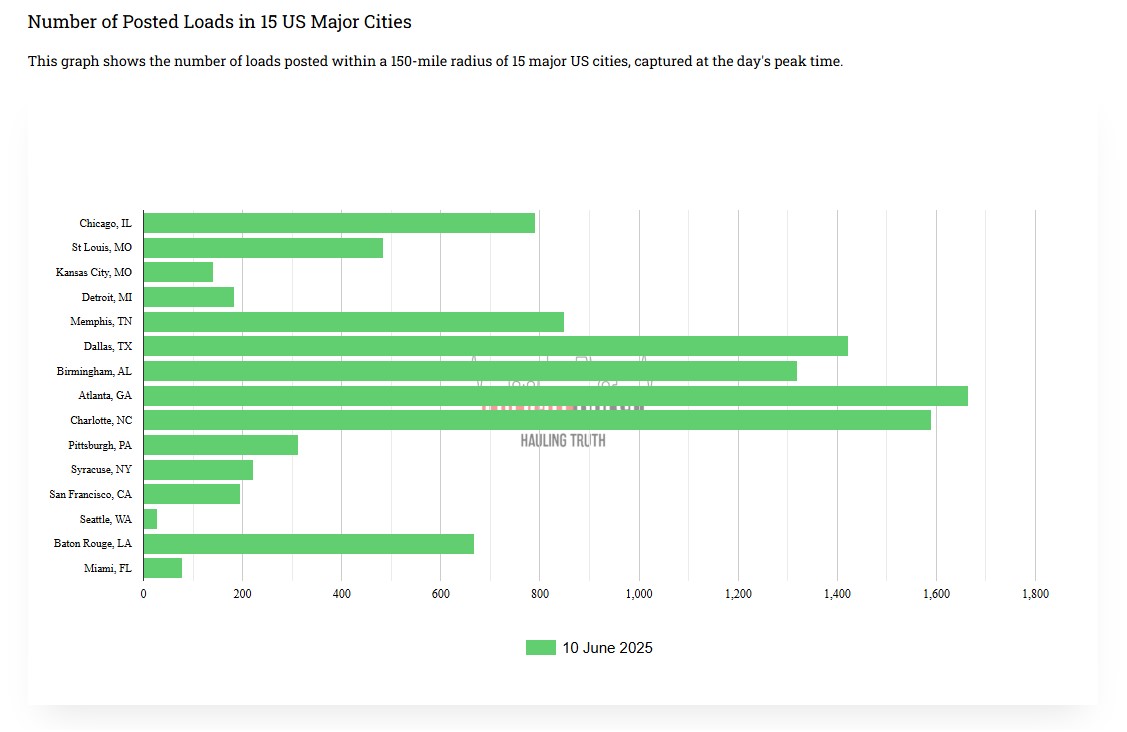Screen dimensions: 1127x732
Task: Select the small Seattle, WA bar
Action: tap(151, 519)
